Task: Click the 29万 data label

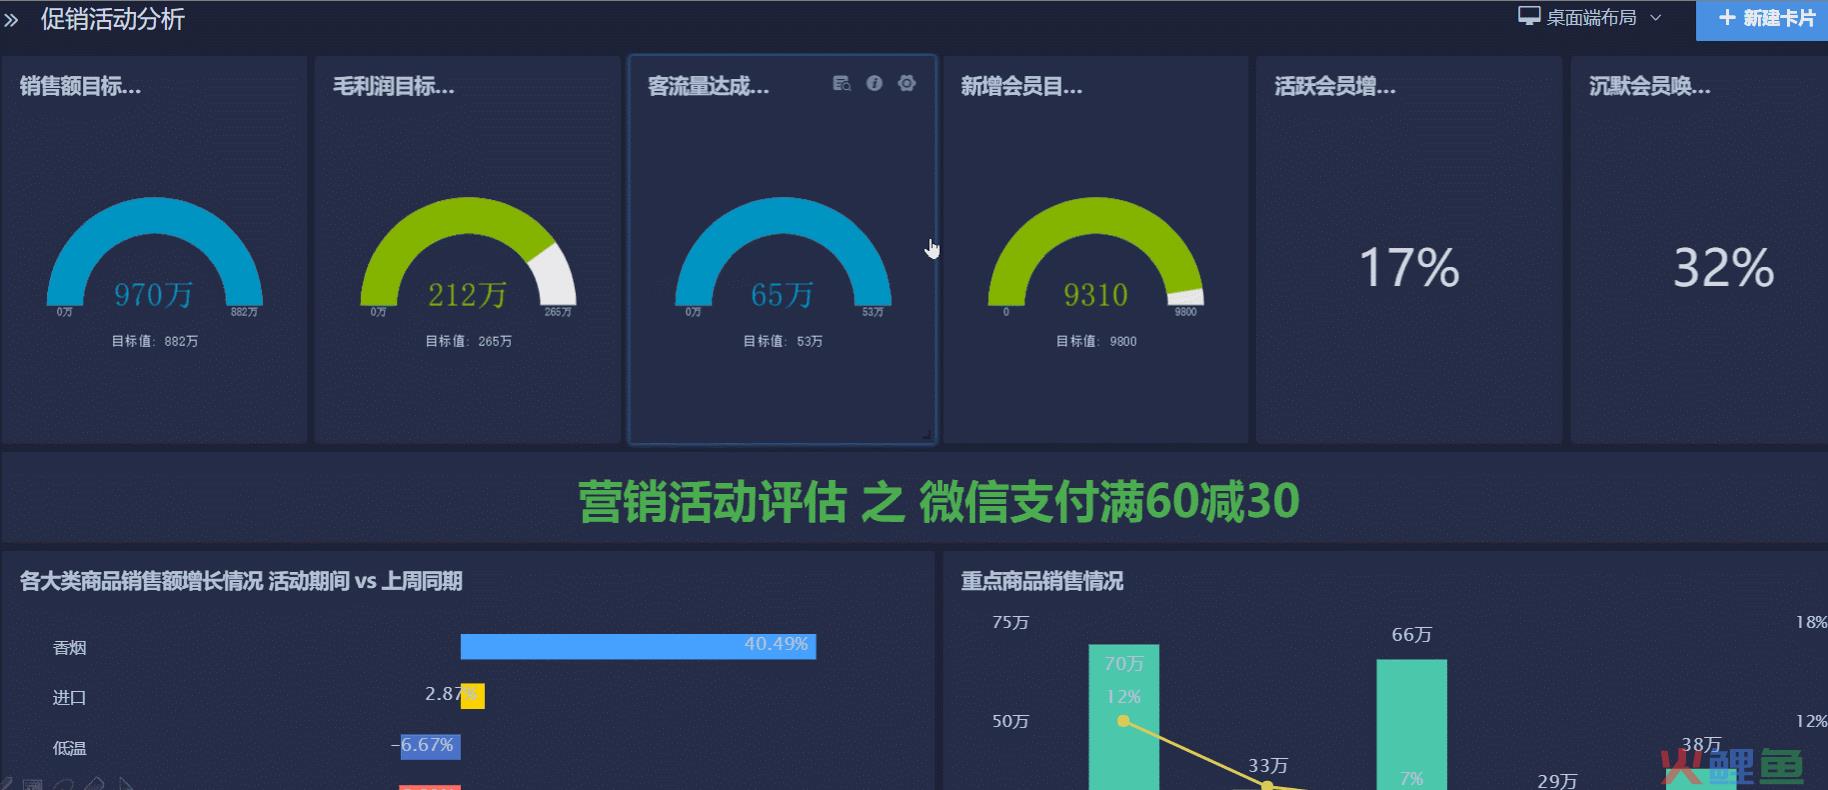Action: tap(1557, 781)
